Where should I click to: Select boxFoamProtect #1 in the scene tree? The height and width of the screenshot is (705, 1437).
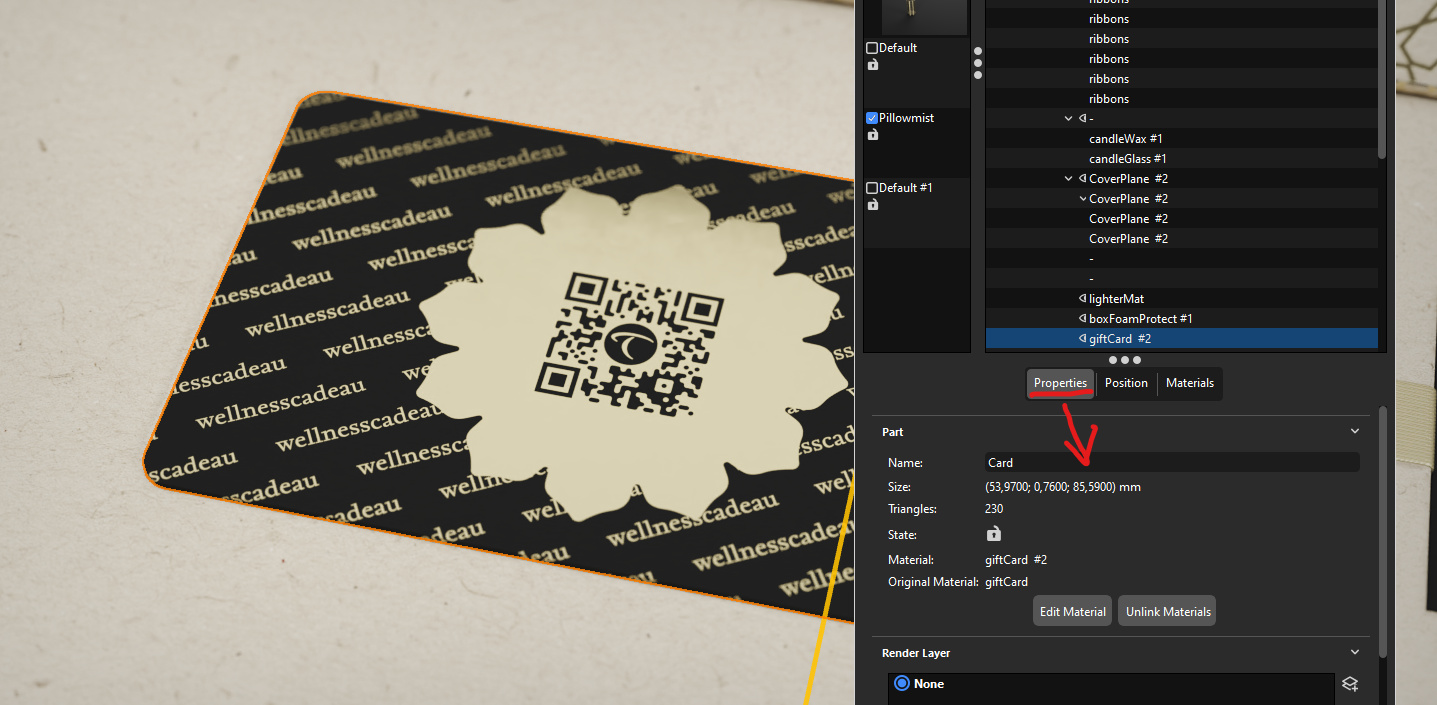1140,319
